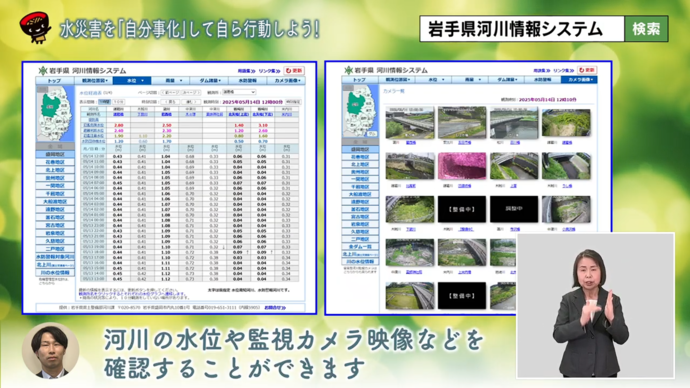Expand the active カメラ画像 menu on the camera page

(579, 80)
